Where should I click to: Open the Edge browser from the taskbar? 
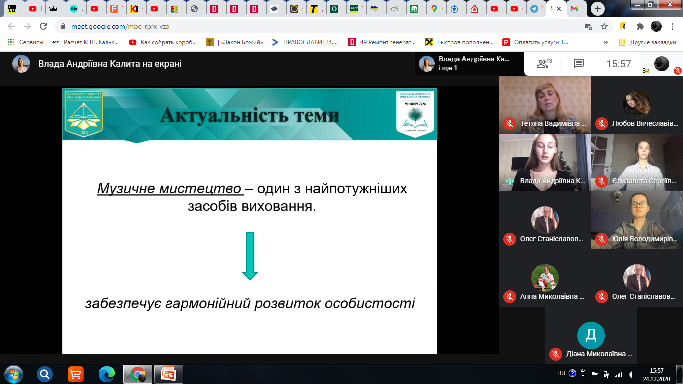[107, 374]
